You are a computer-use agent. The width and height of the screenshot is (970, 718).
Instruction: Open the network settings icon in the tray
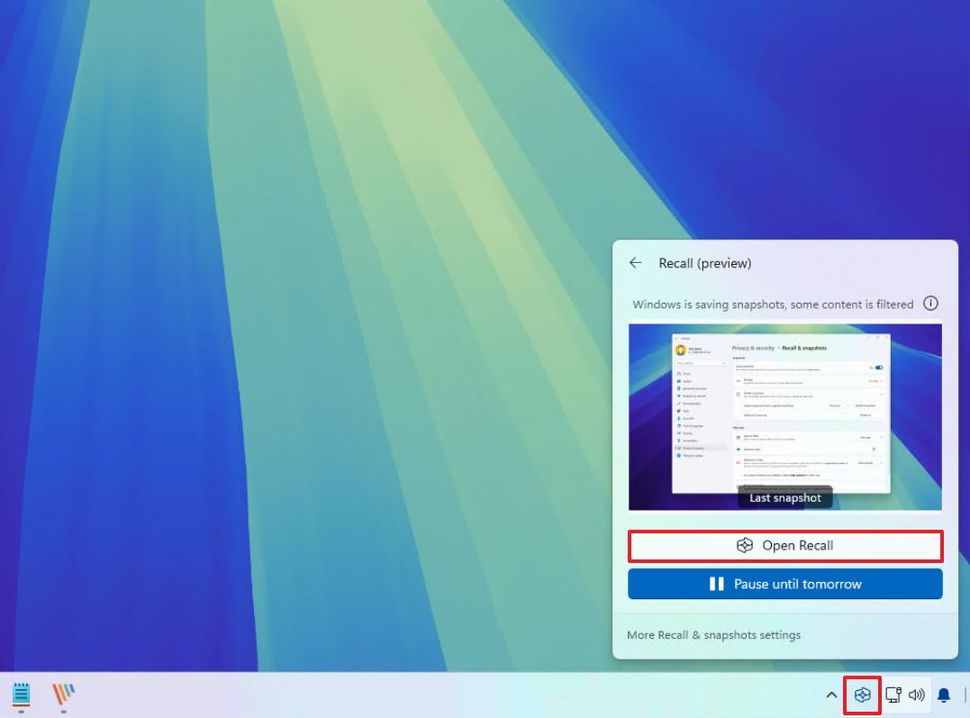click(x=891, y=694)
